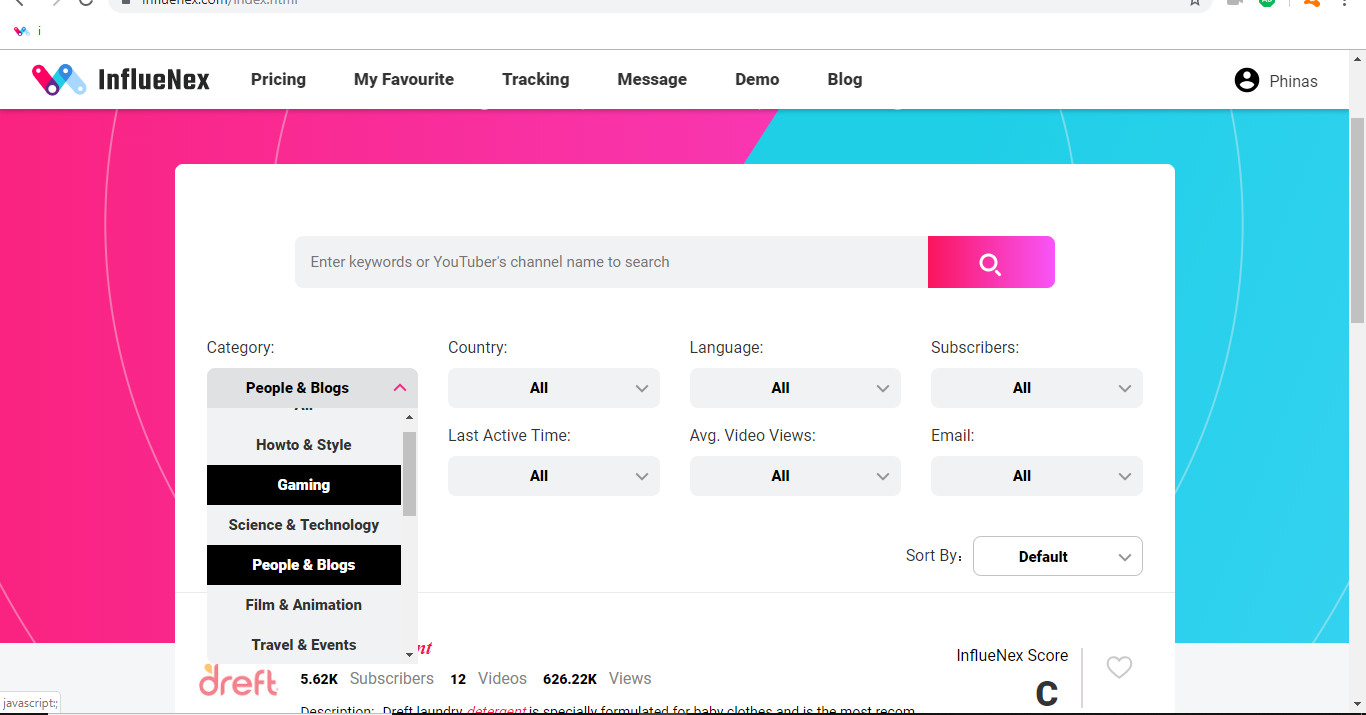Select Gaming category option
This screenshot has height=715, width=1366.
[304, 485]
